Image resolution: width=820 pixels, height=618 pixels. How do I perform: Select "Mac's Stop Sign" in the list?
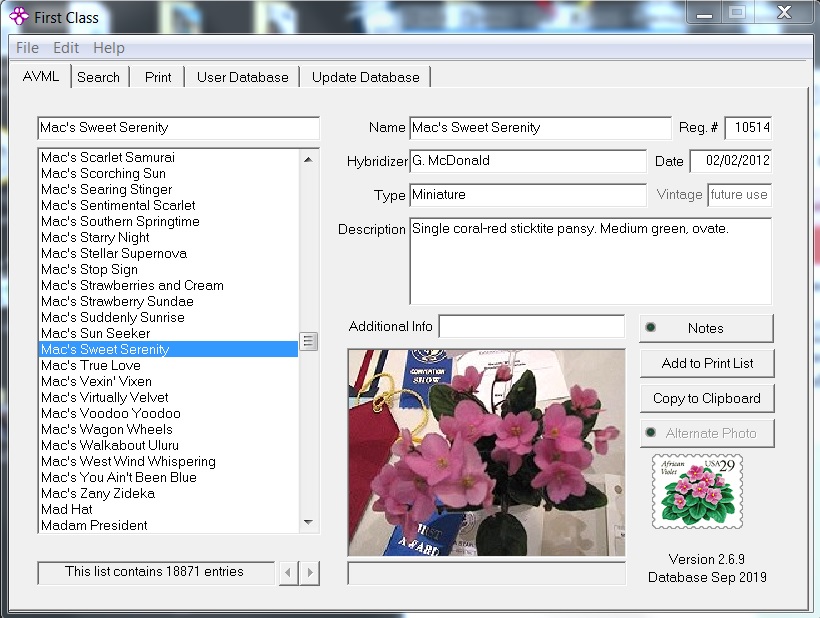point(168,269)
